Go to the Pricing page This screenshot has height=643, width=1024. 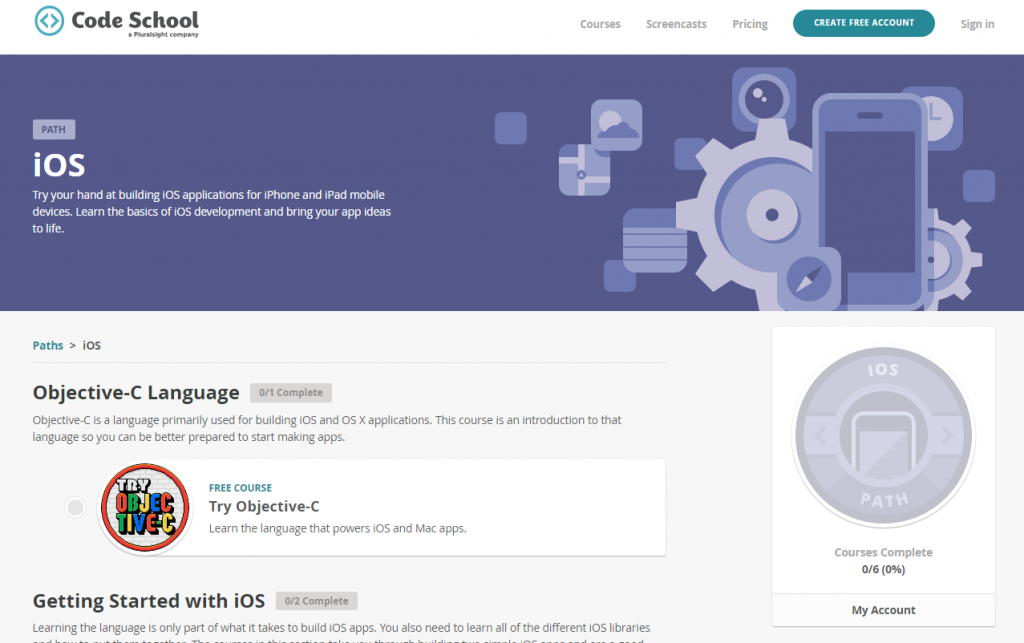750,24
